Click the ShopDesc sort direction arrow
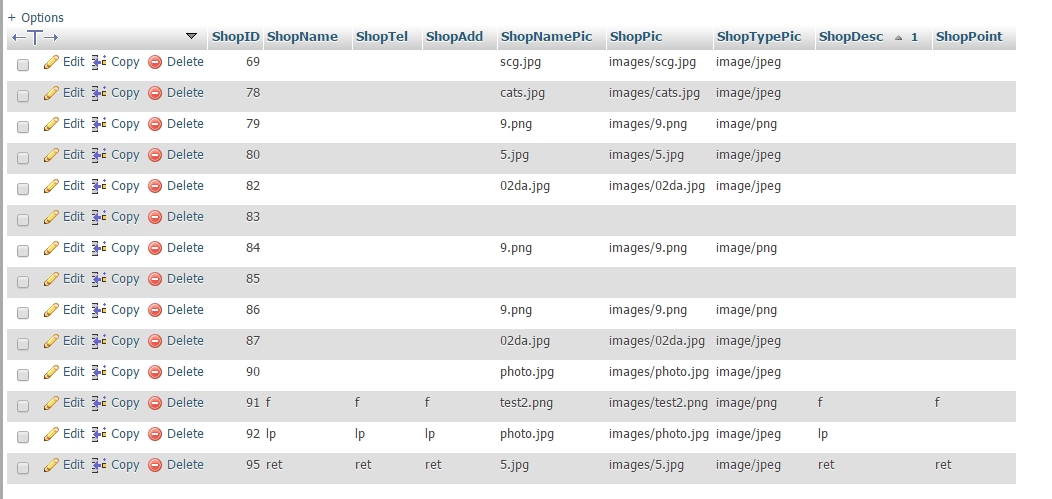1052x499 pixels. click(x=898, y=37)
